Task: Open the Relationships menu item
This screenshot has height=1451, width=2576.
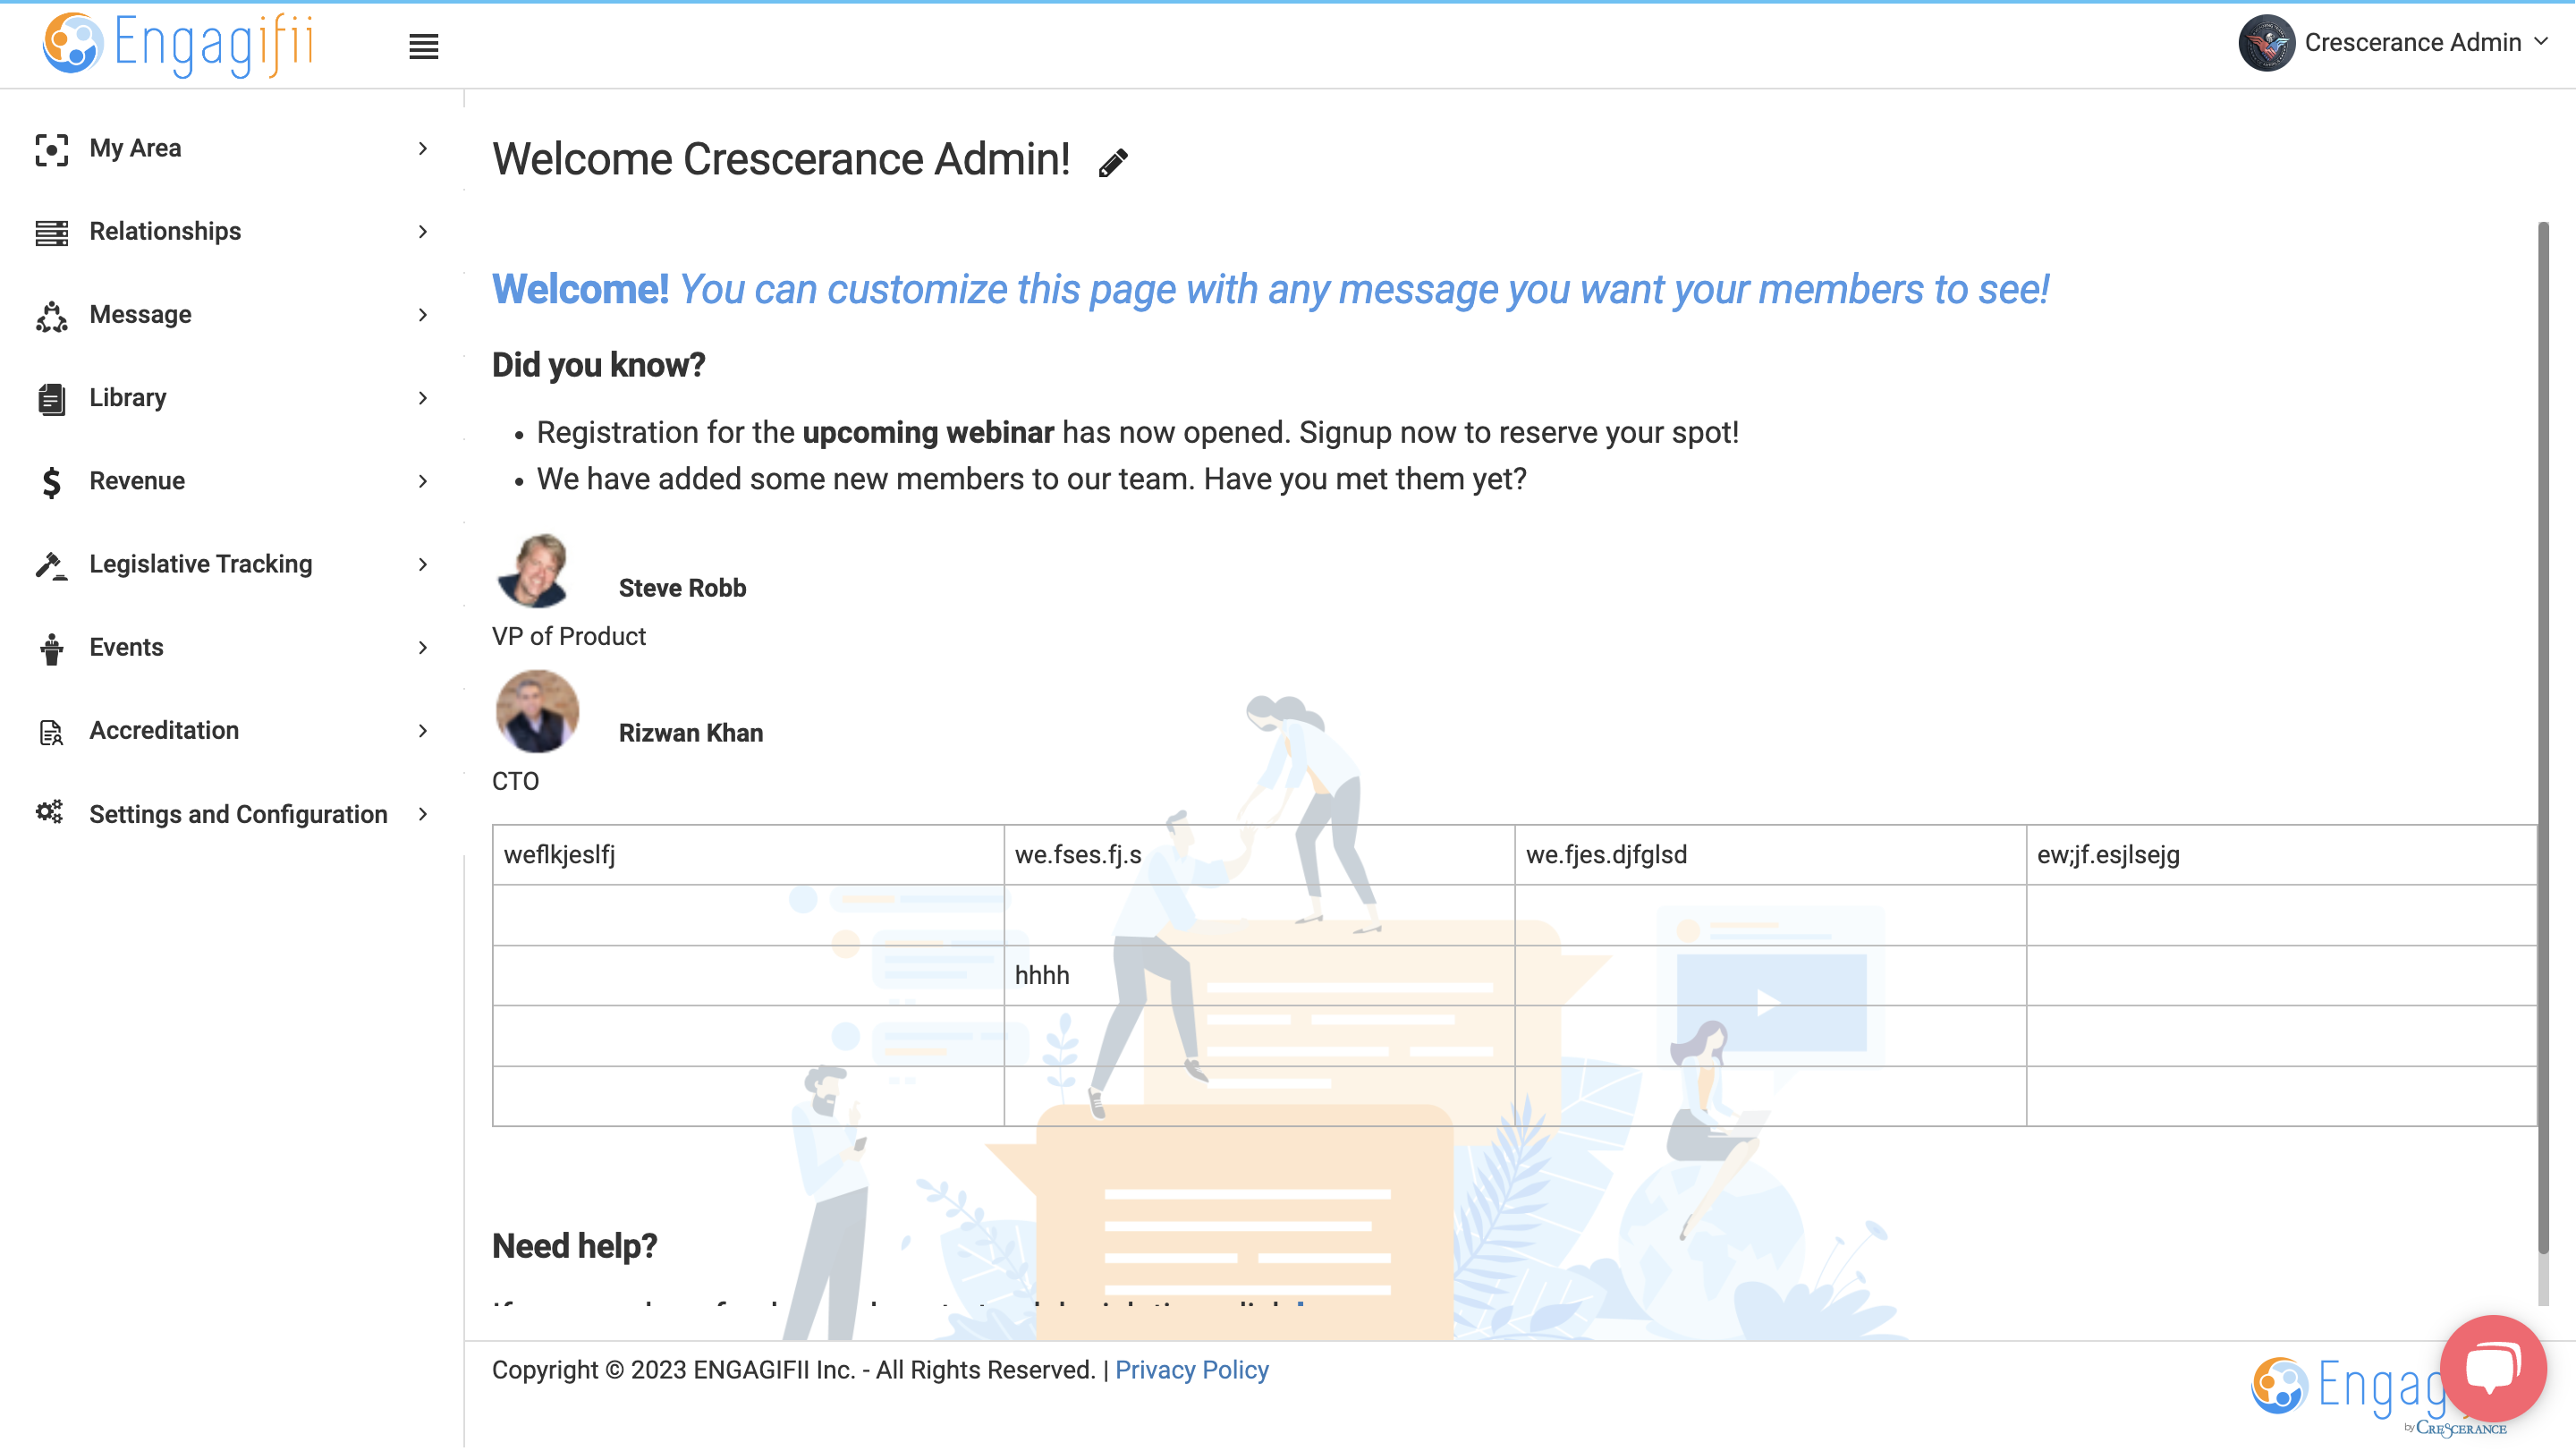Action: pyautogui.click(x=232, y=232)
